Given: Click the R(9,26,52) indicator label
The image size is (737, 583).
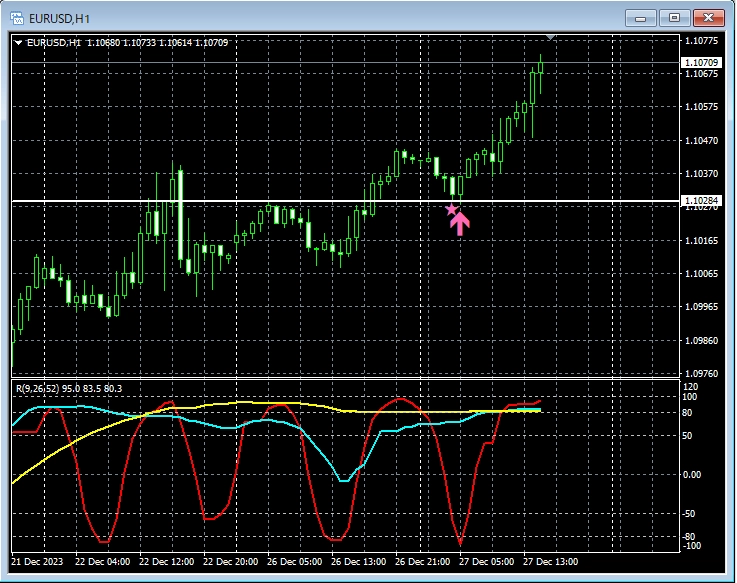Looking at the screenshot, I should [x=75, y=388].
